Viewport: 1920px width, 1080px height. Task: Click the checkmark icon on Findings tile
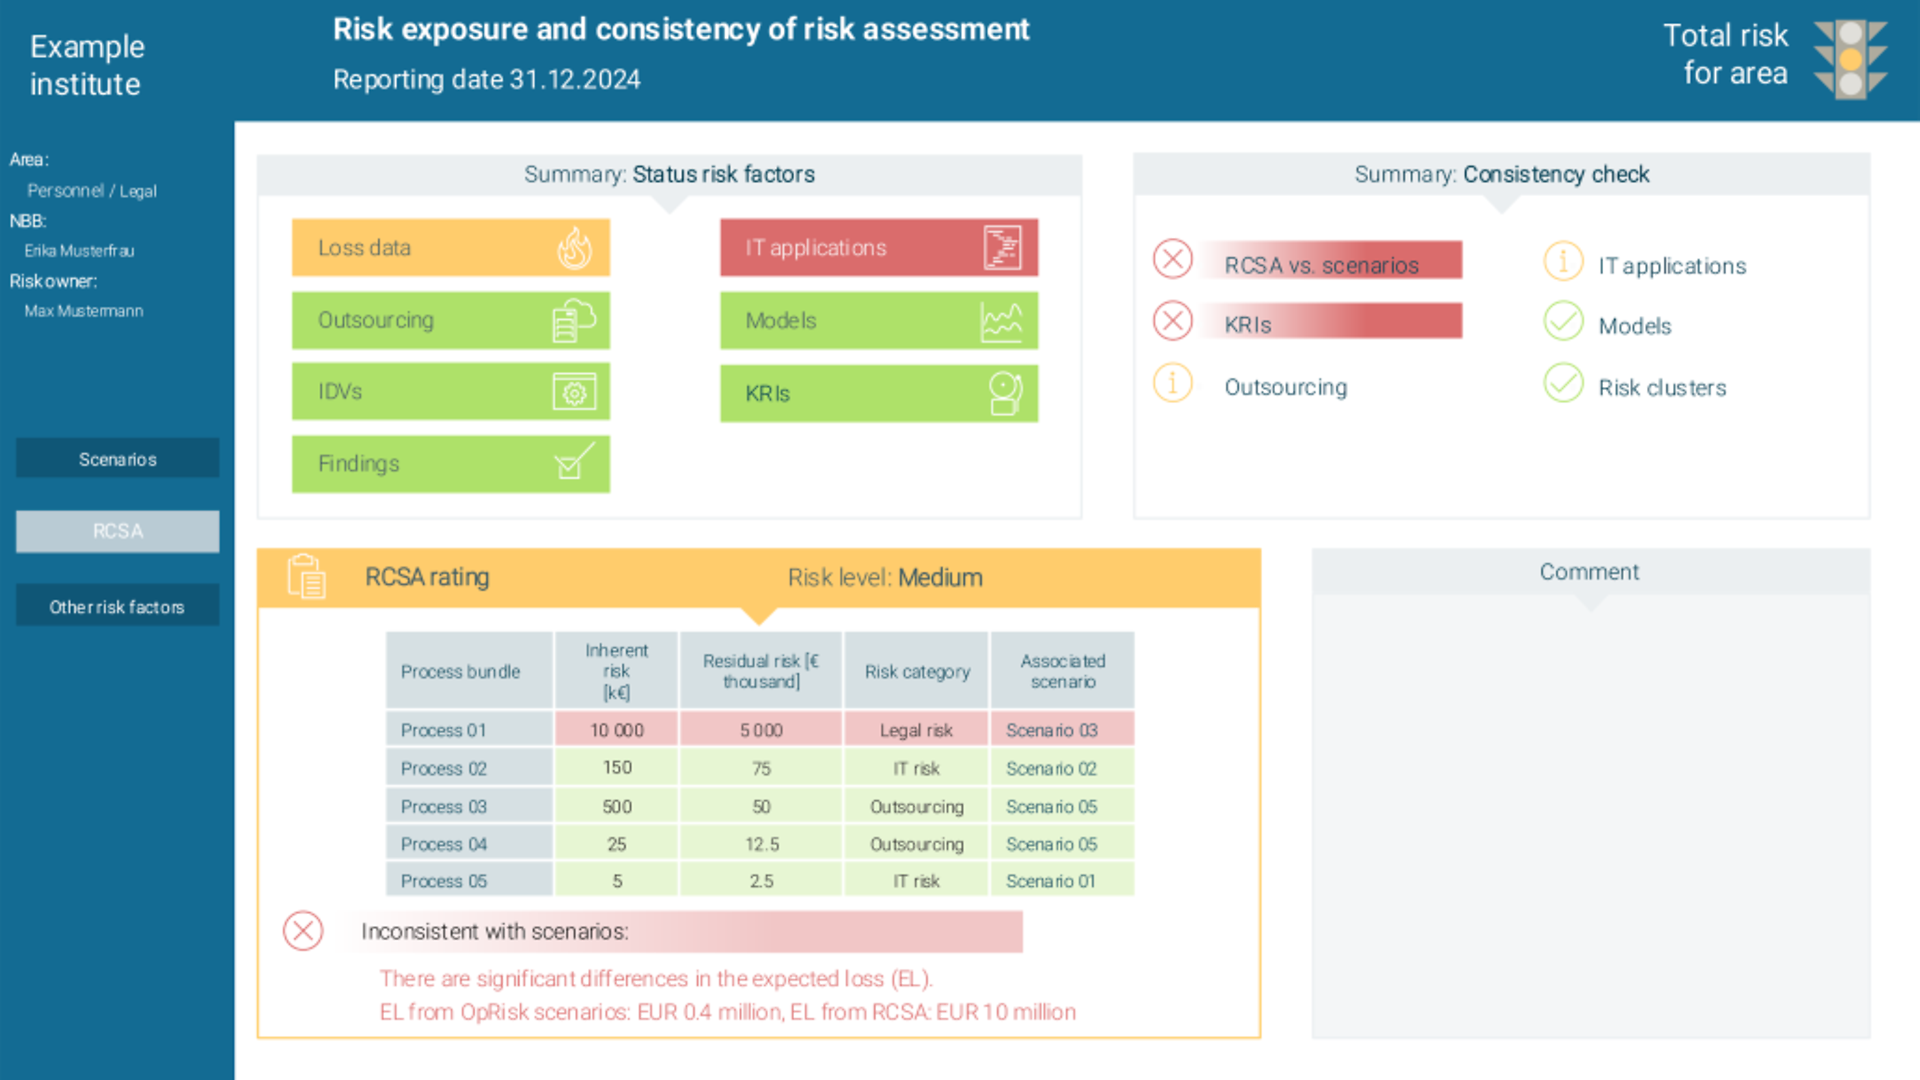pos(574,463)
